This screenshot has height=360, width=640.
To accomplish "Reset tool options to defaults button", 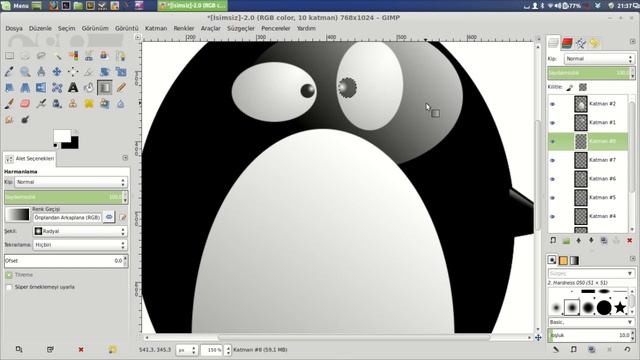I will click(x=112, y=349).
